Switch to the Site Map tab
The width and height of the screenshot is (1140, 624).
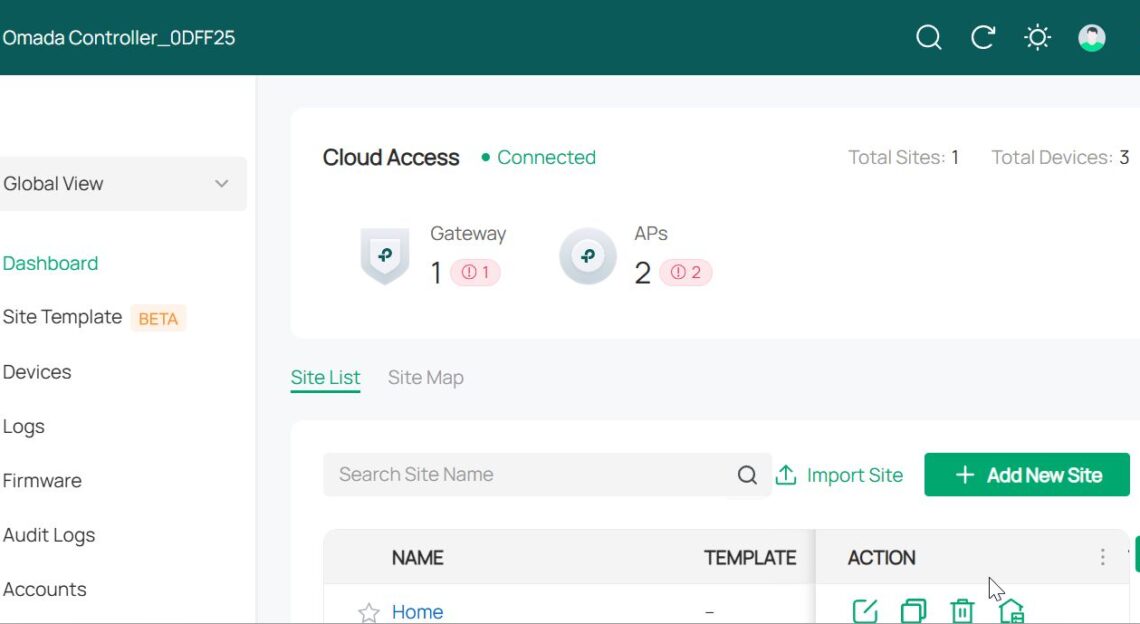coord(426,377)
